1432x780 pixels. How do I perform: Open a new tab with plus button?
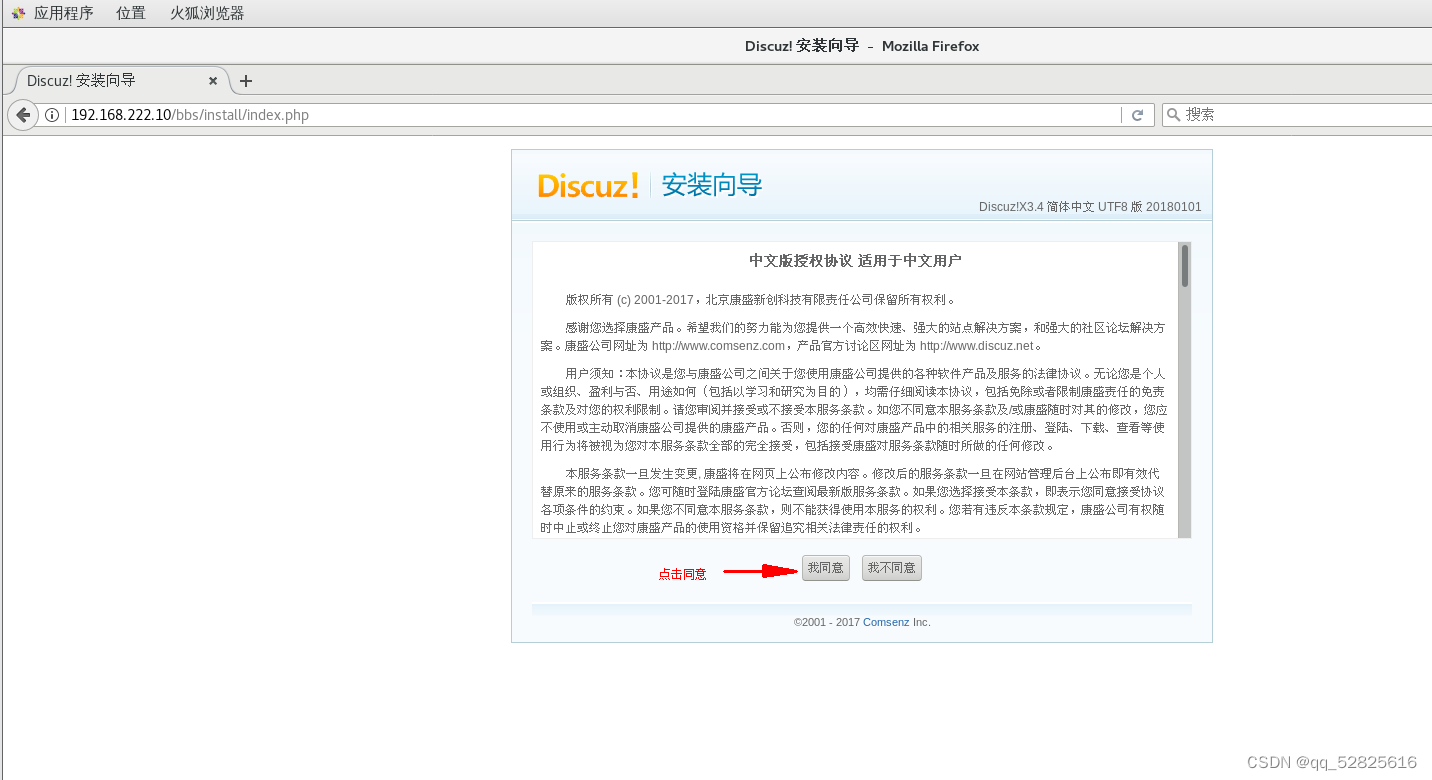coord(246,81)
